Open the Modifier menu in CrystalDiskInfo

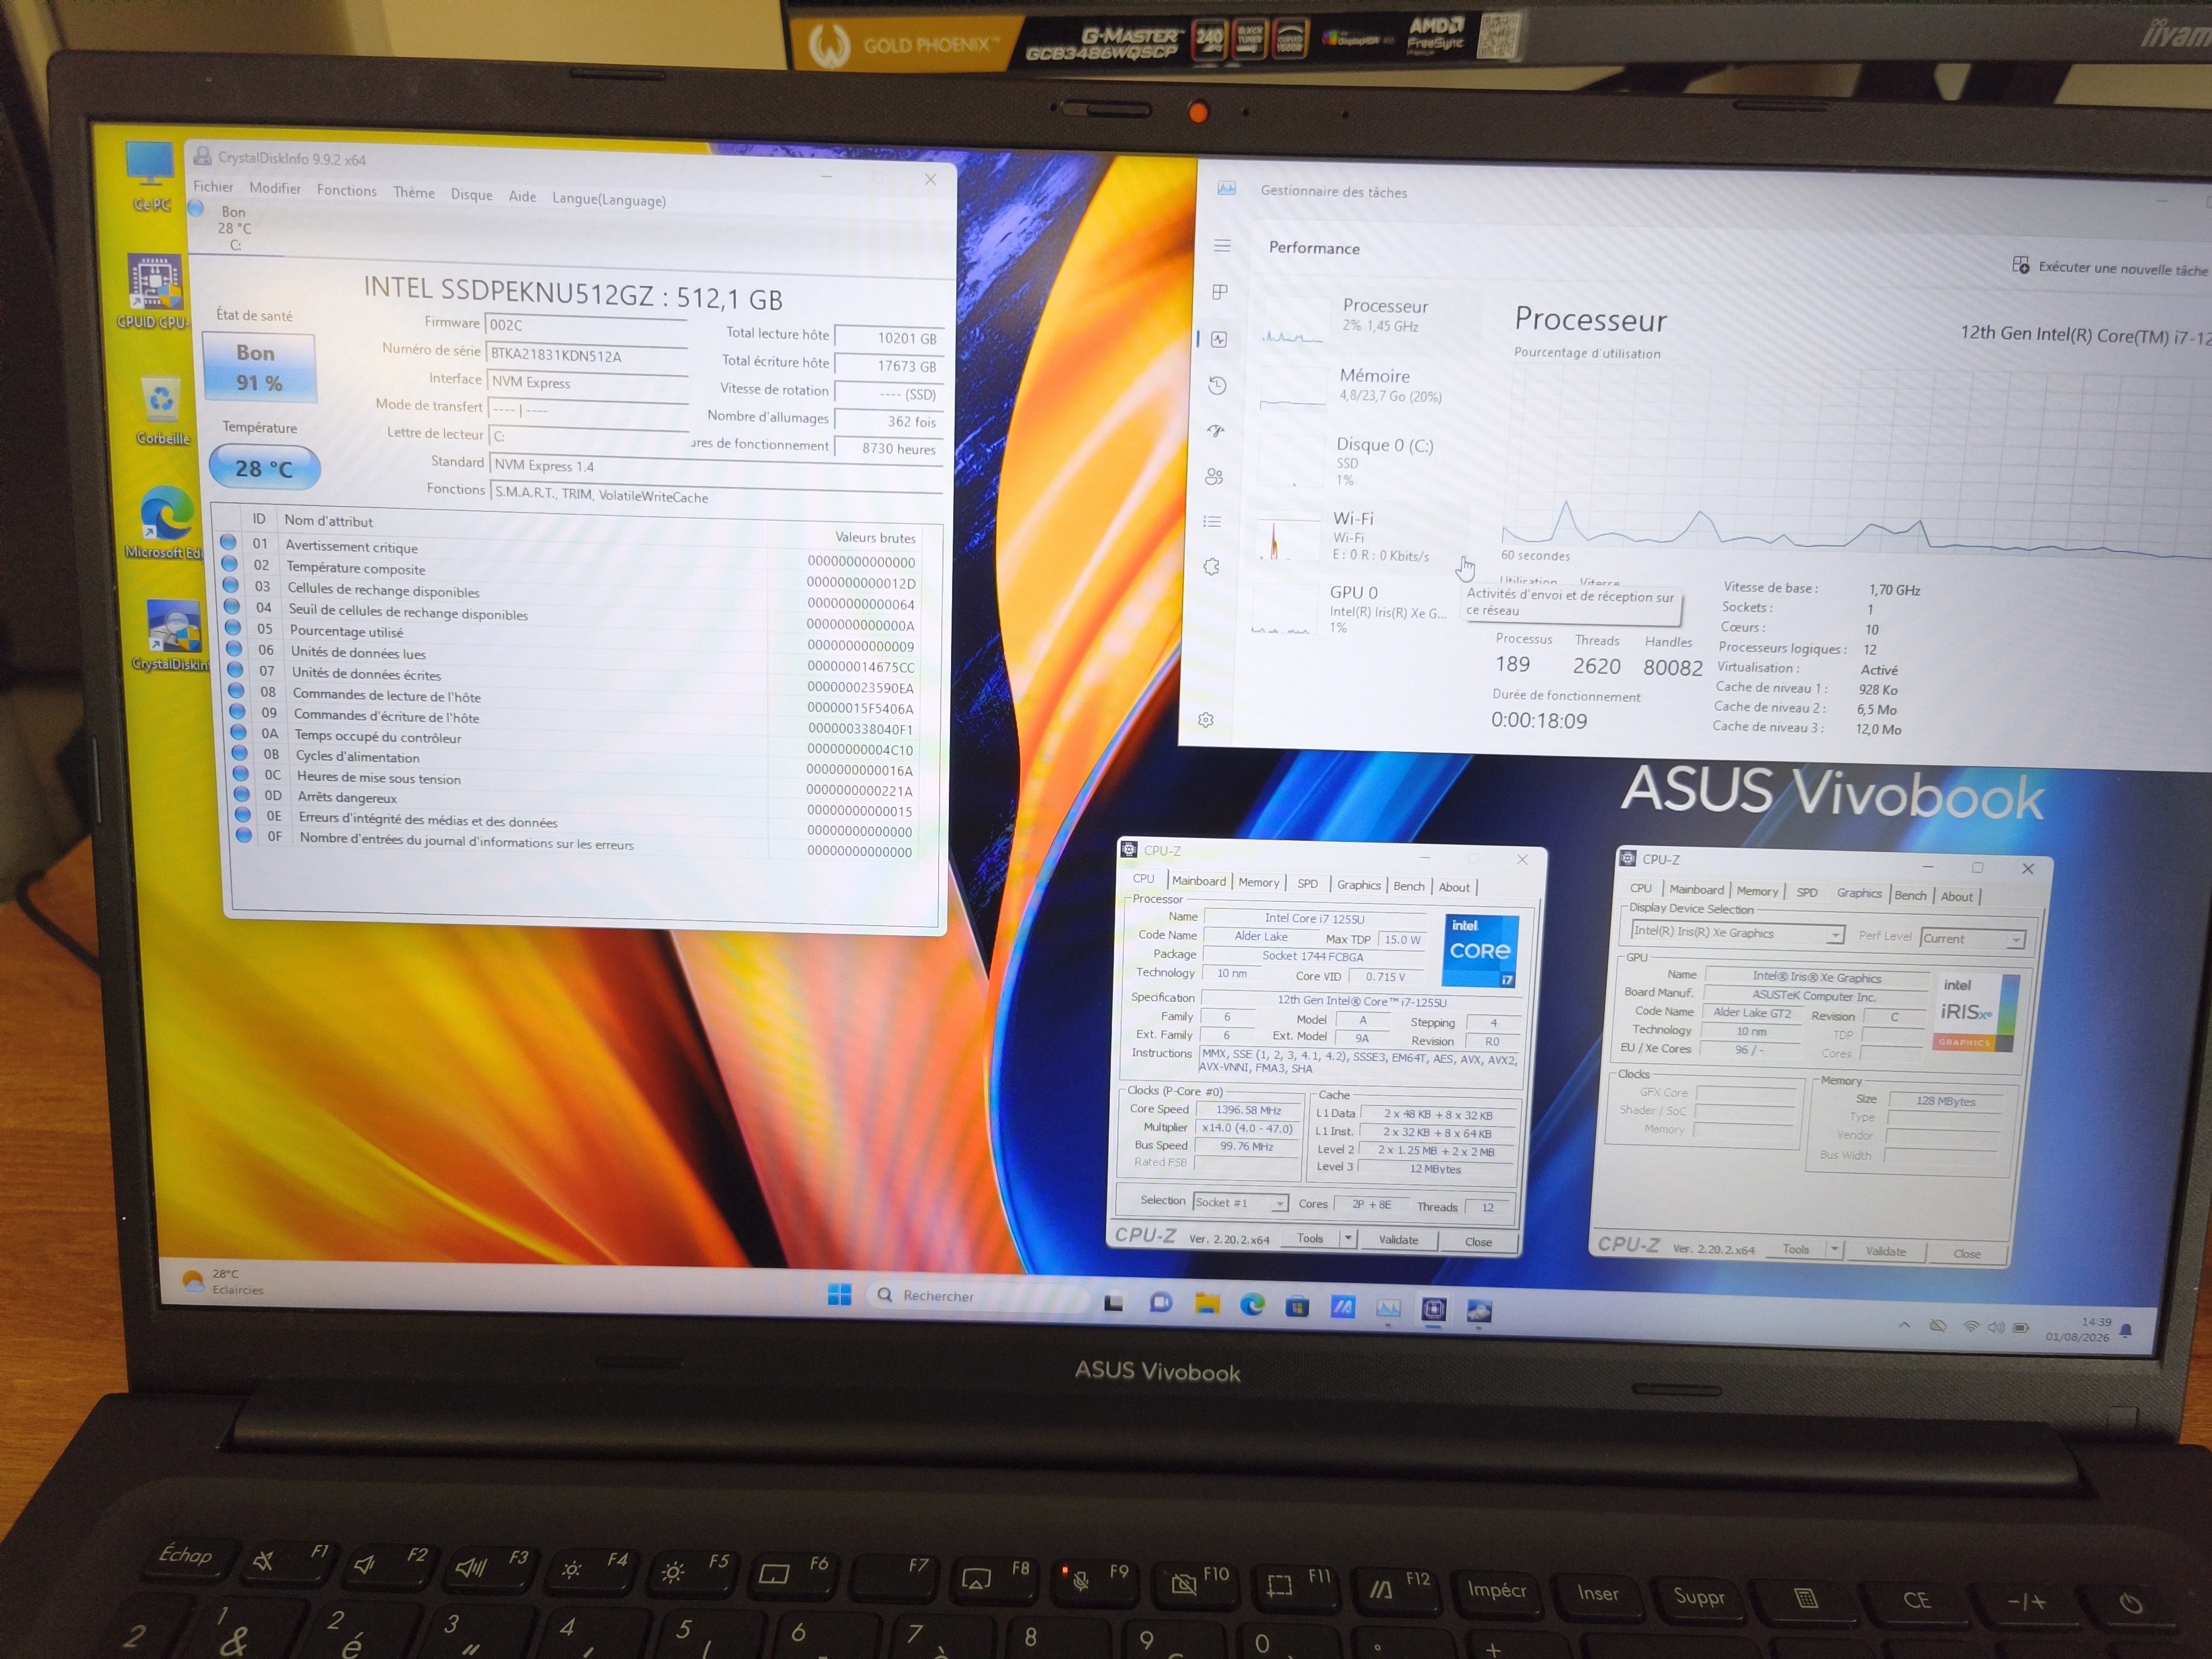coord(275,188)
